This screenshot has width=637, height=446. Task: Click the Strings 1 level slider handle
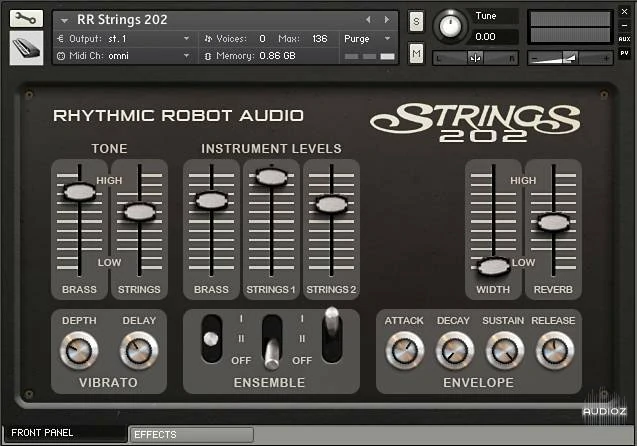click(x=271, y=177)
